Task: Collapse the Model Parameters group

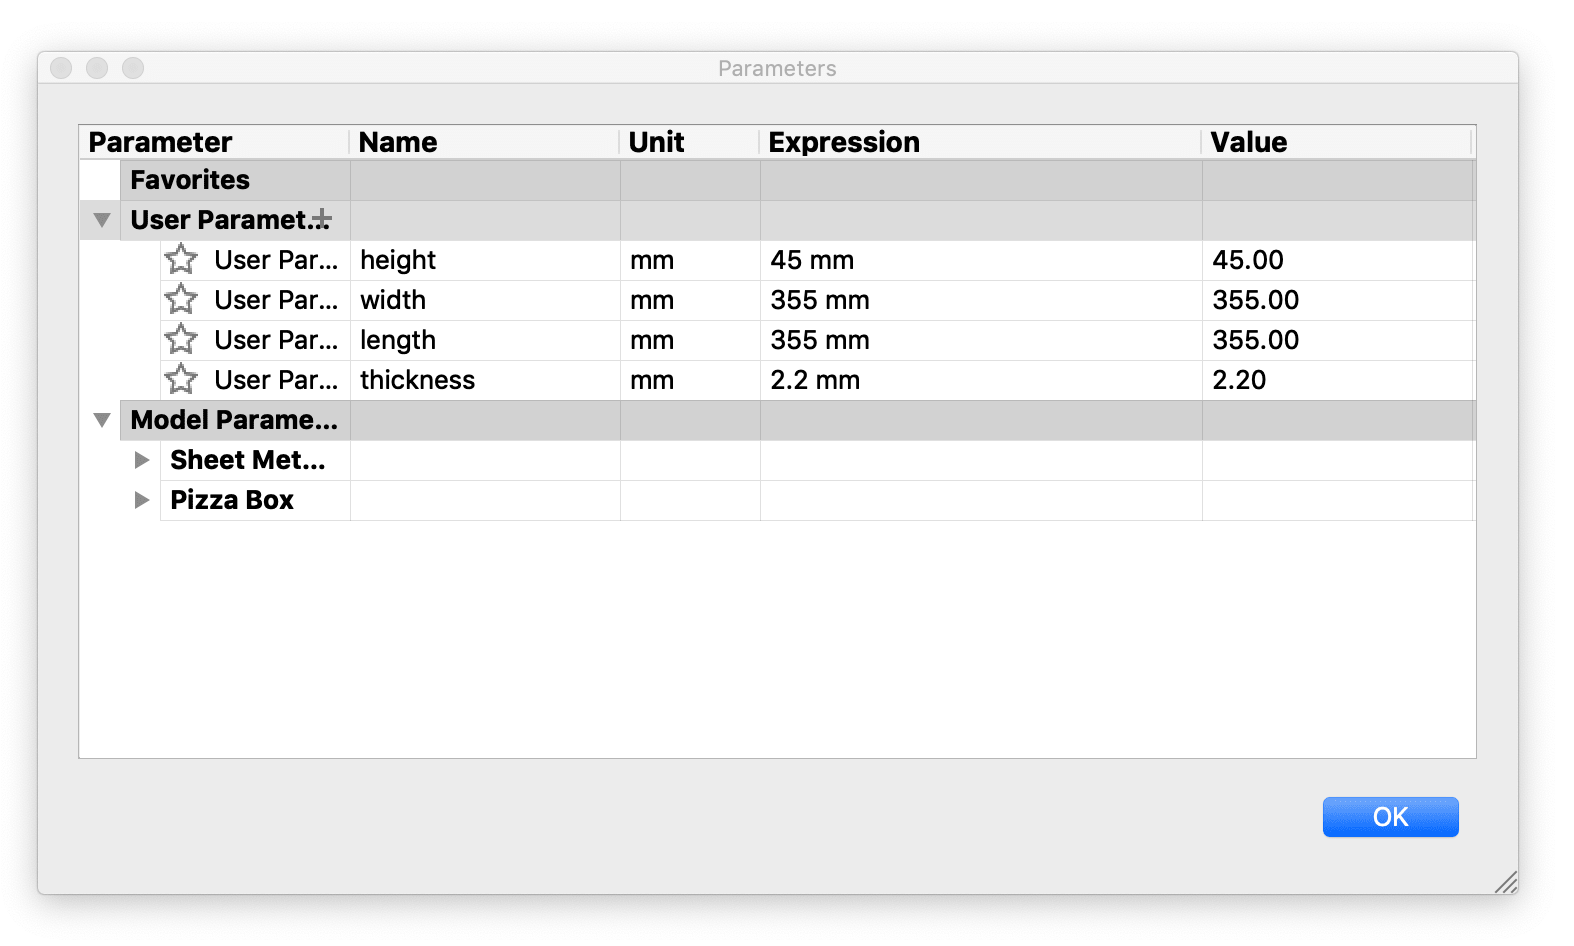Action: click(101, 420)
